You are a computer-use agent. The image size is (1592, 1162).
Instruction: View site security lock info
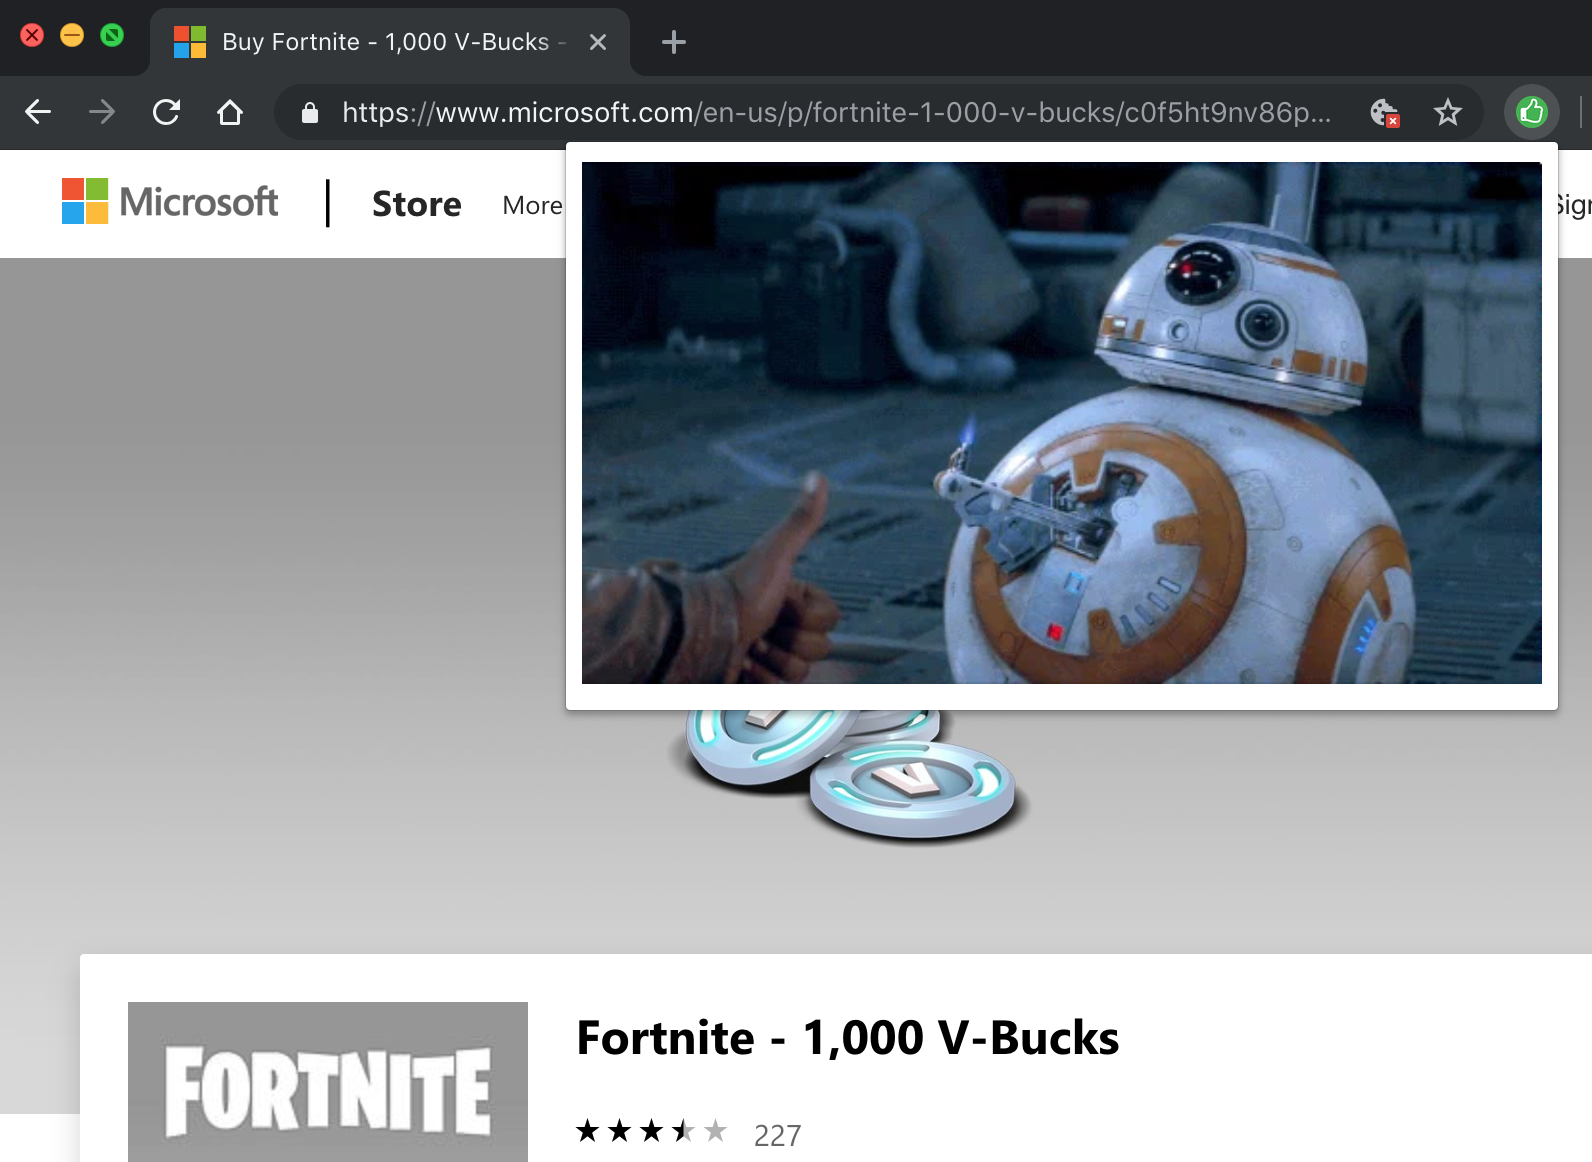(x=310, y=113)
